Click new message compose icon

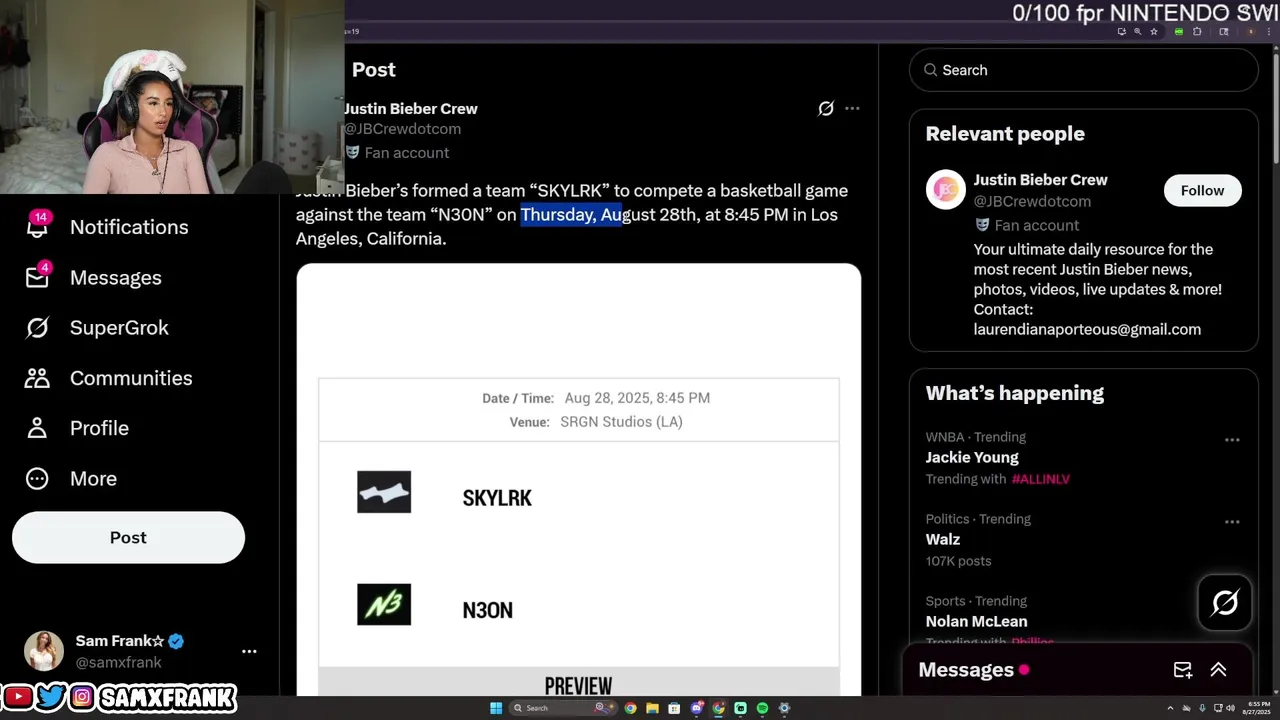(1182, 670)
